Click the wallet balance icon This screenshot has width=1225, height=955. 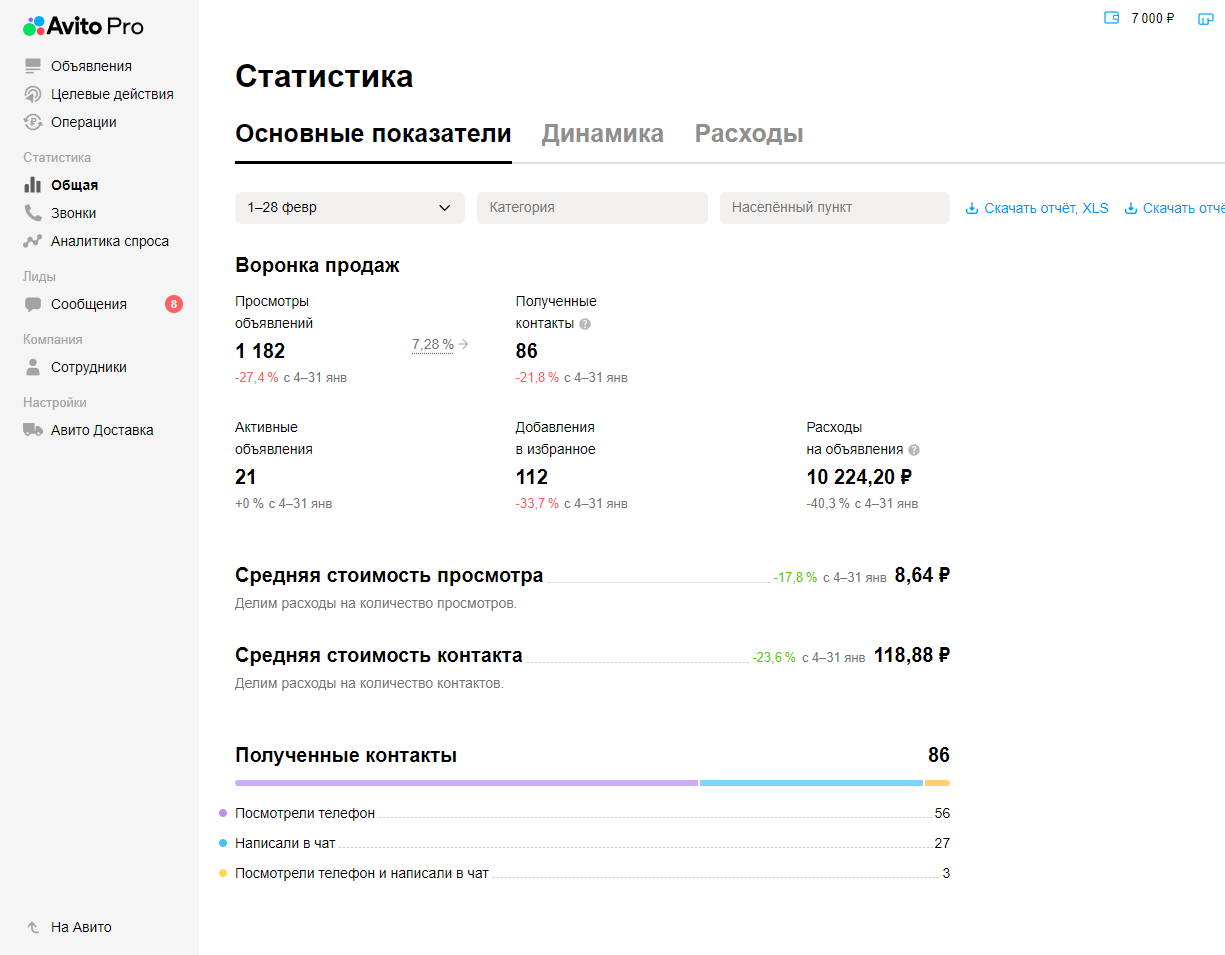pos(1111,18)
